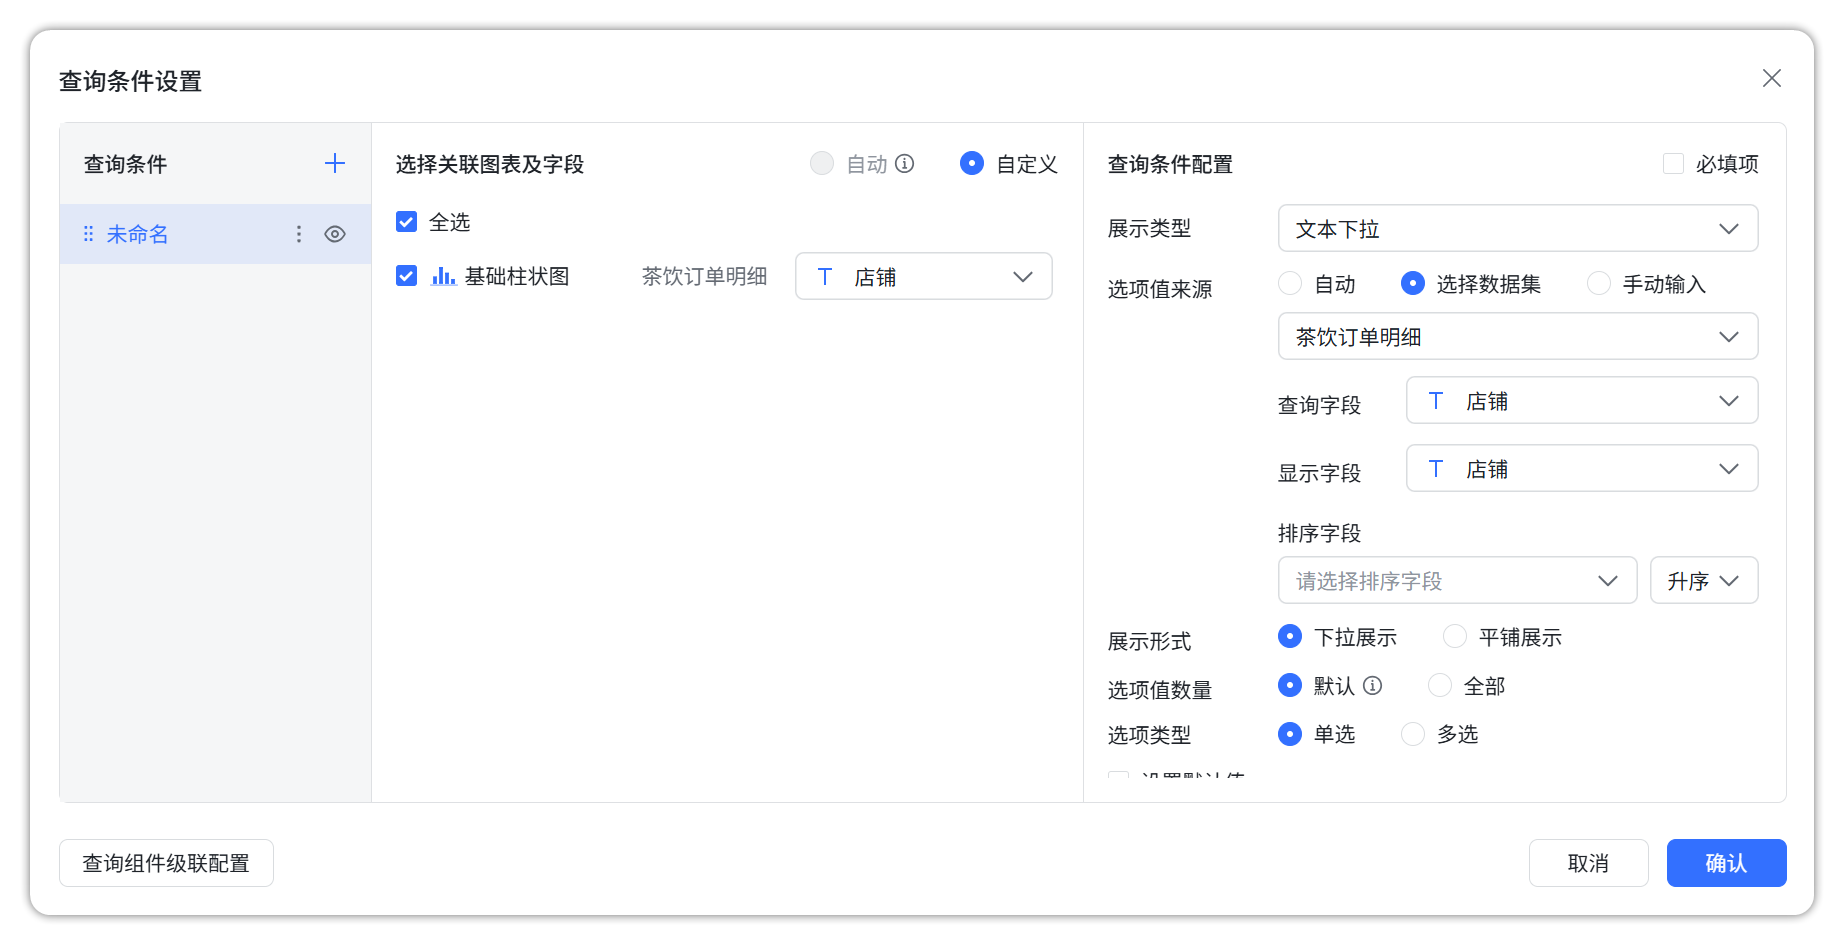Open the 展示类型 文本下拉 dropdown
The height and width of the screenshot is (935, 1844).
click(1518, 228)
